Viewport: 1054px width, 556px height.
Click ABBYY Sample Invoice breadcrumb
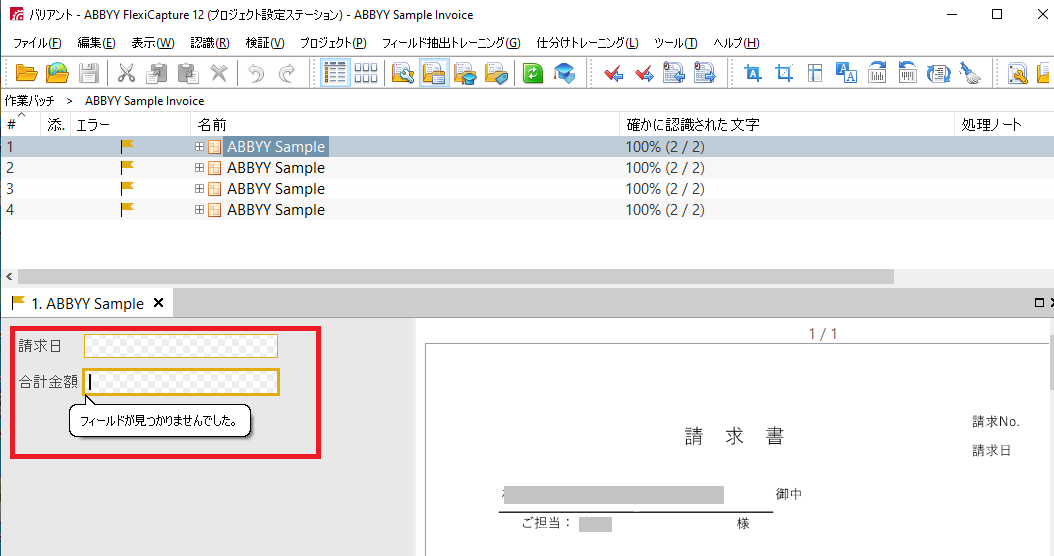click(145, 101)
